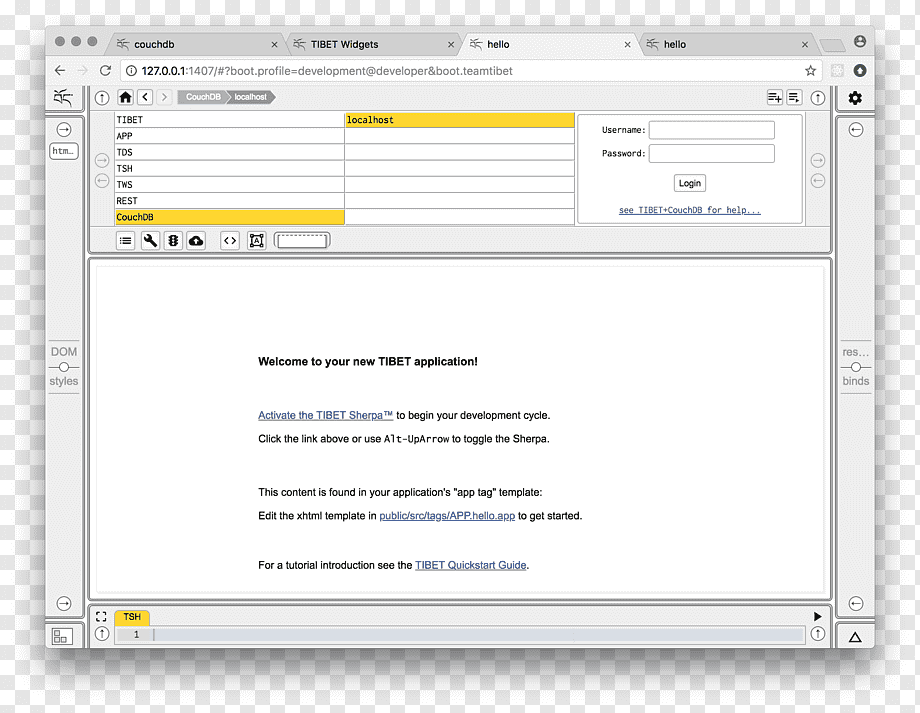Select the highlighted CouchDB row
920x713 pixels.
(x=229, y=217)
